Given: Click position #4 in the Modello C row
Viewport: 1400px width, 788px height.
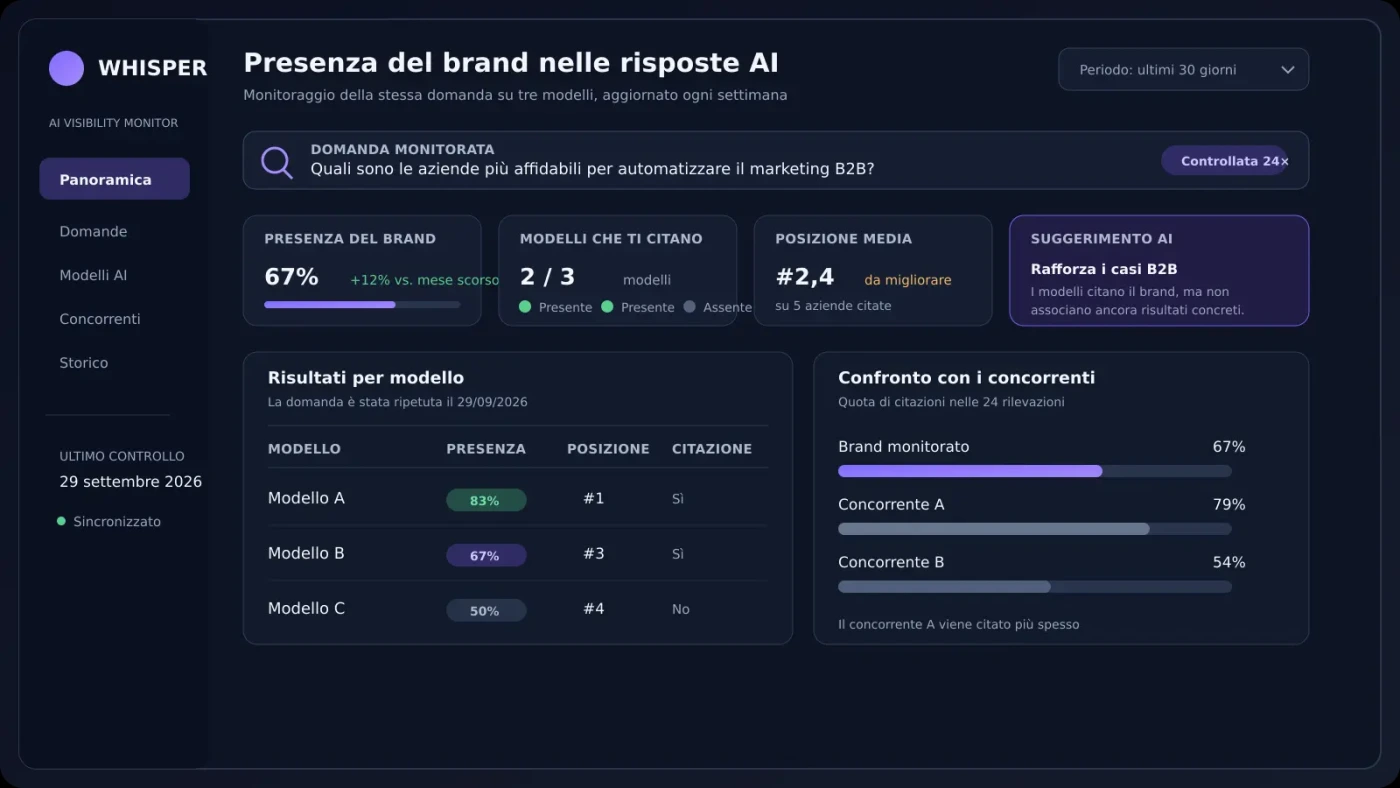Looking at the screenshot, I should coord(594,608).
